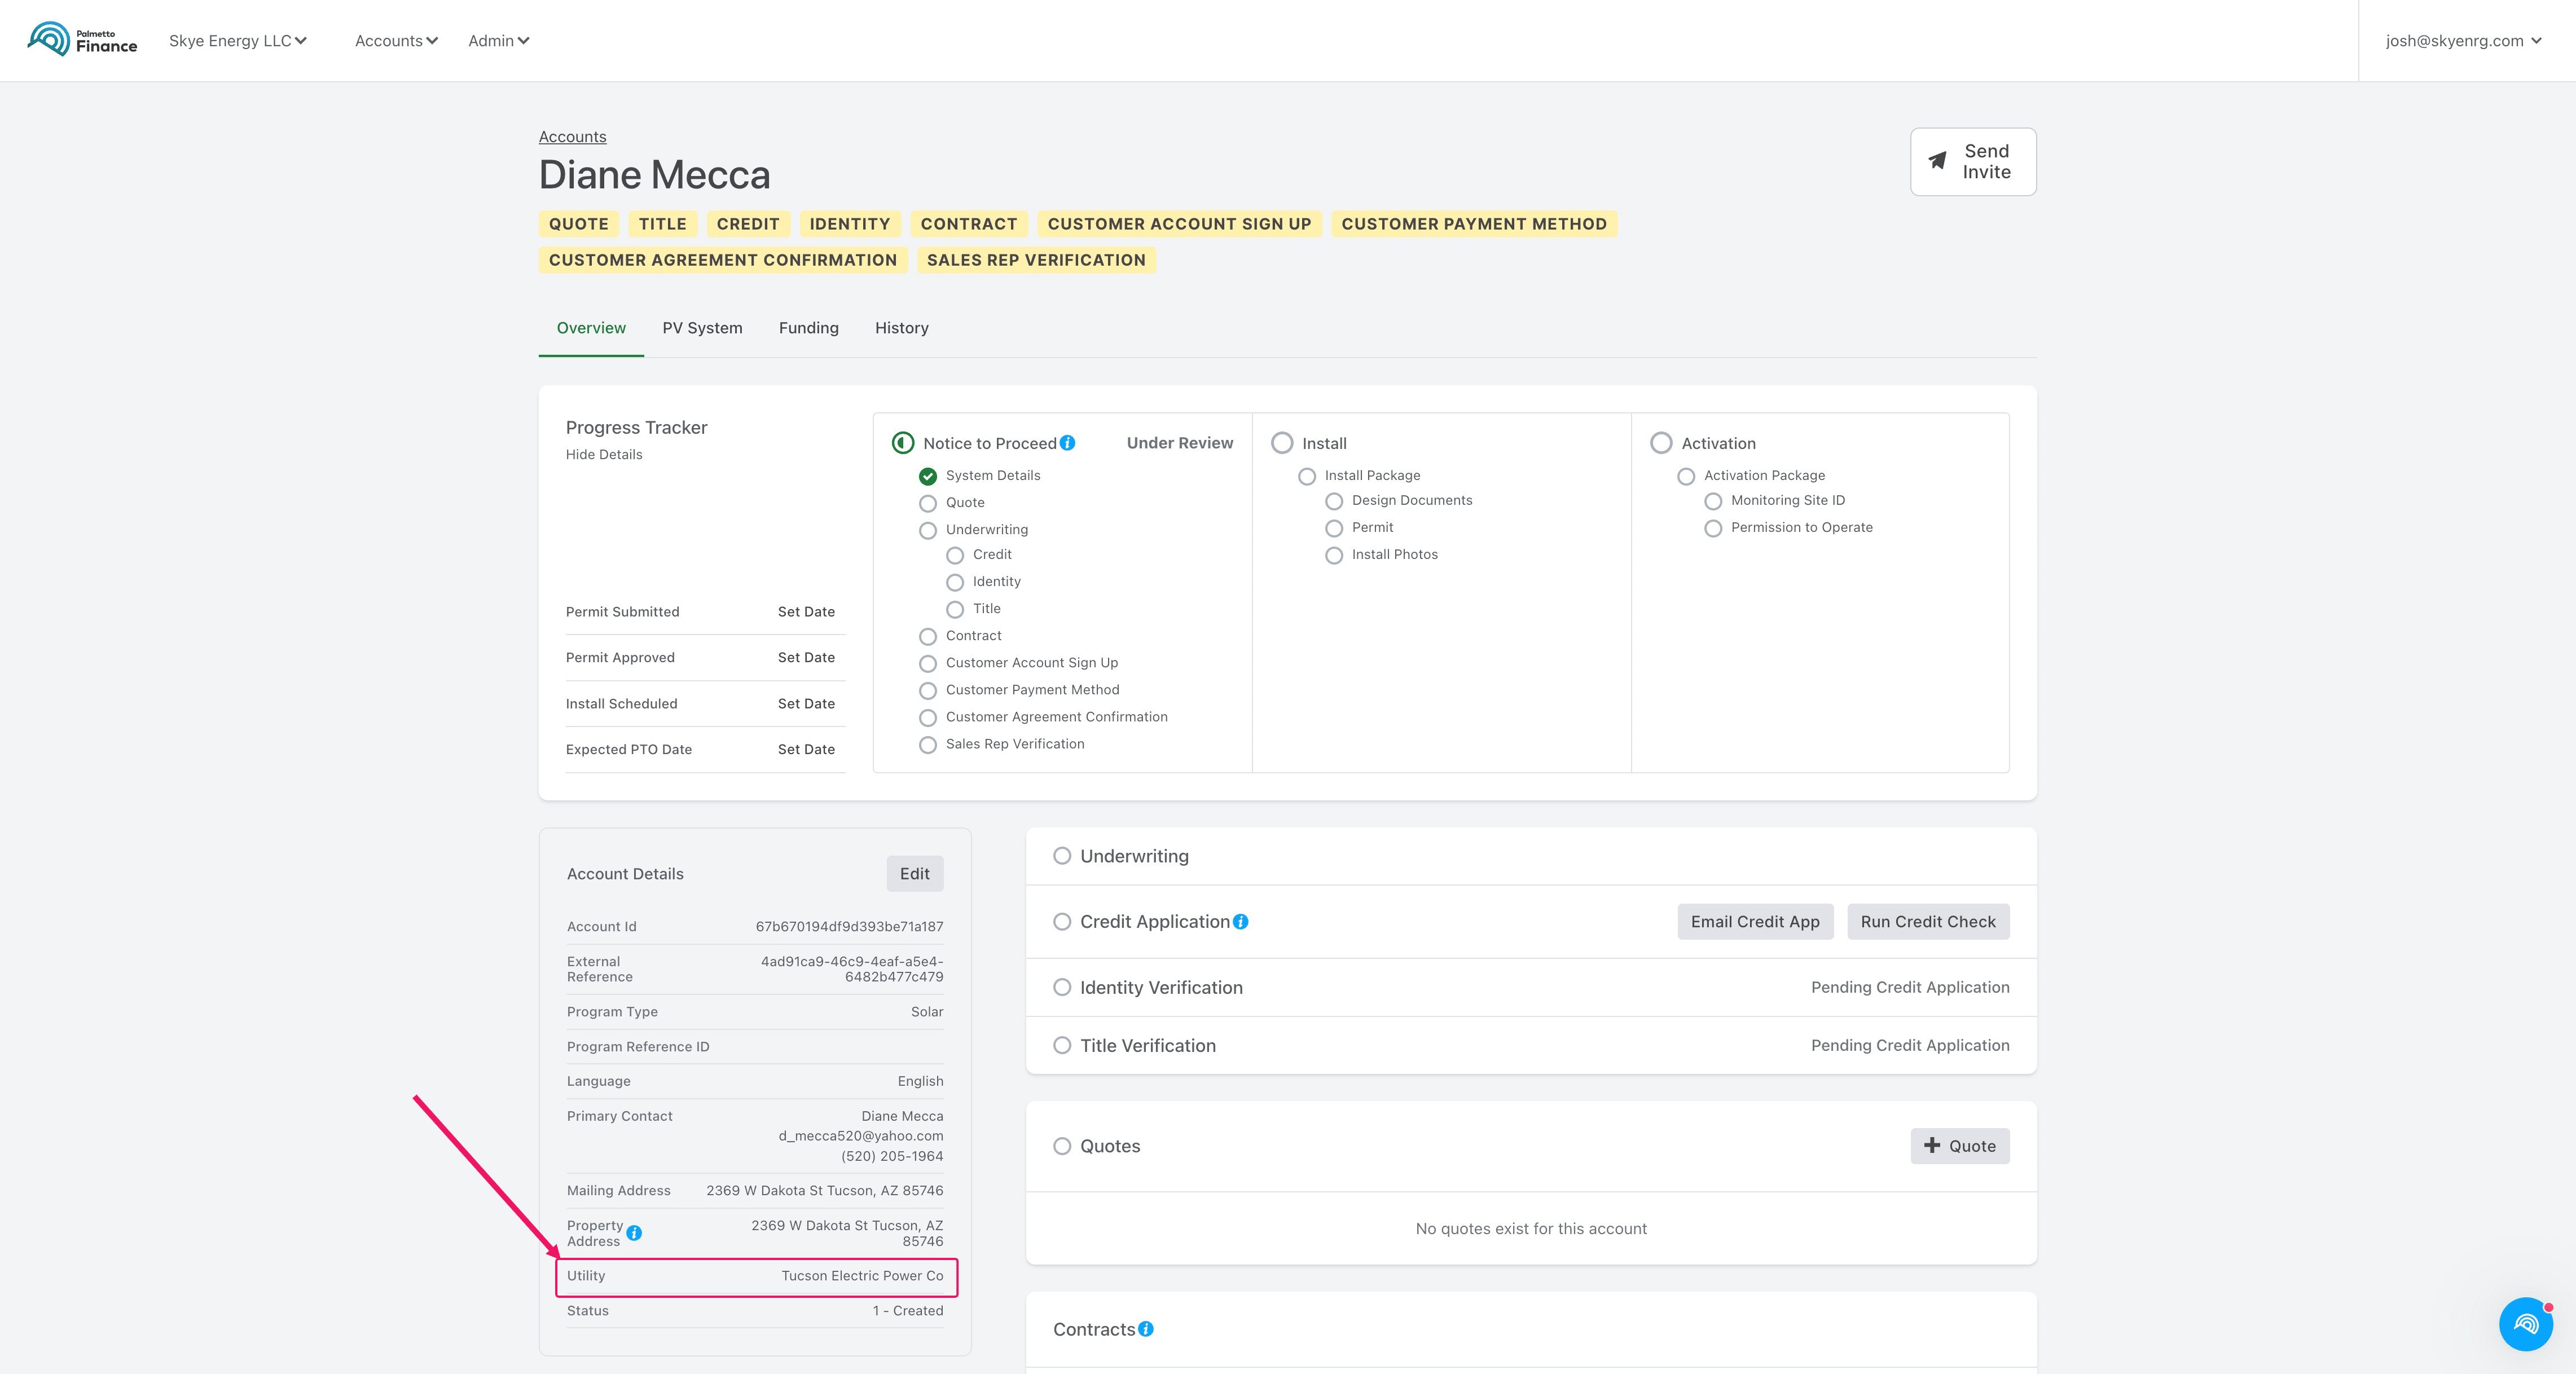Switch to the PV System tab

tap(702, 328)
